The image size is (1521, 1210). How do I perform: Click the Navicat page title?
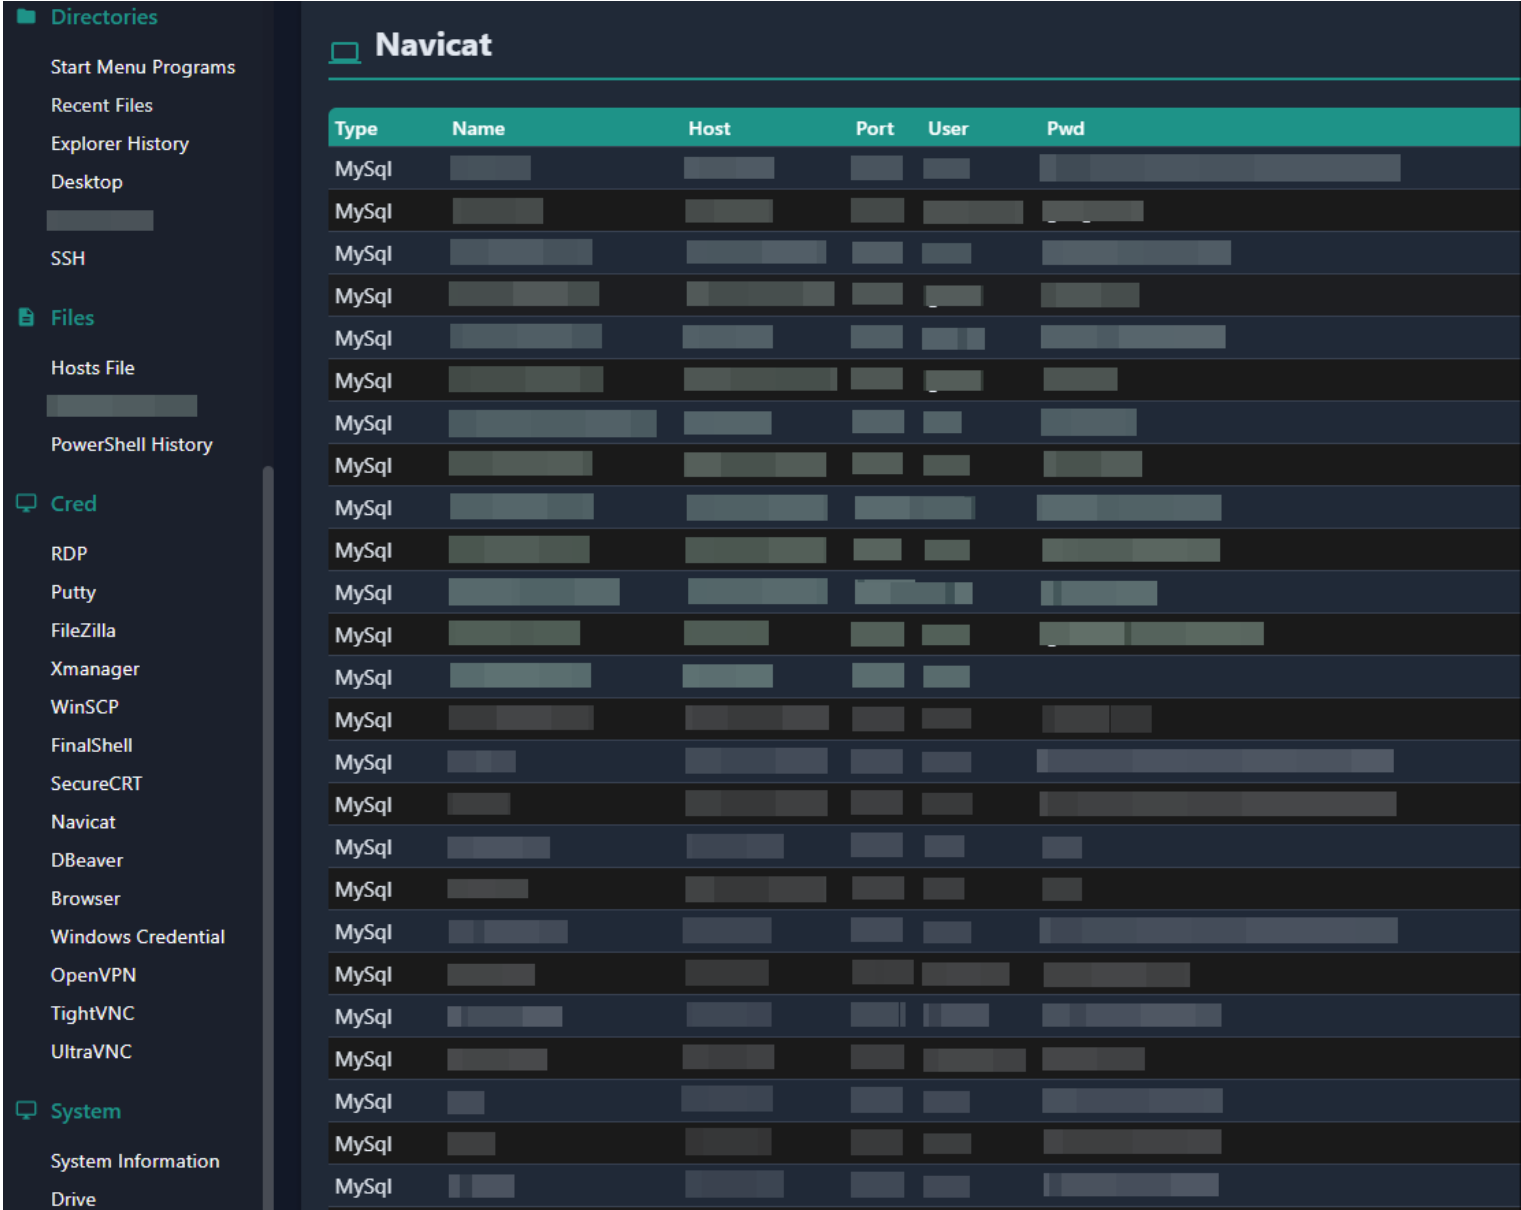click(x=433, y=44)
